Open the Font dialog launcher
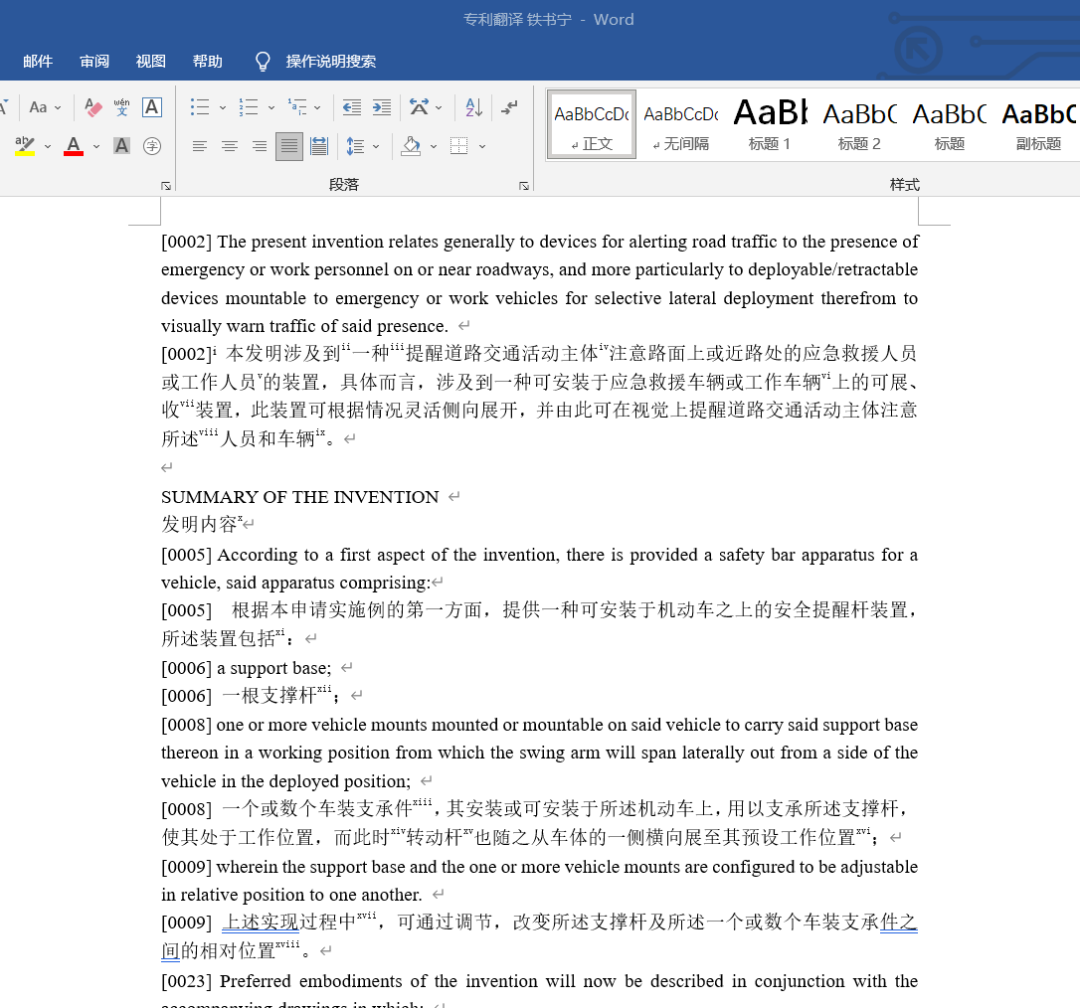Screen dimensions: 1080x1008 tap(166, 185)
